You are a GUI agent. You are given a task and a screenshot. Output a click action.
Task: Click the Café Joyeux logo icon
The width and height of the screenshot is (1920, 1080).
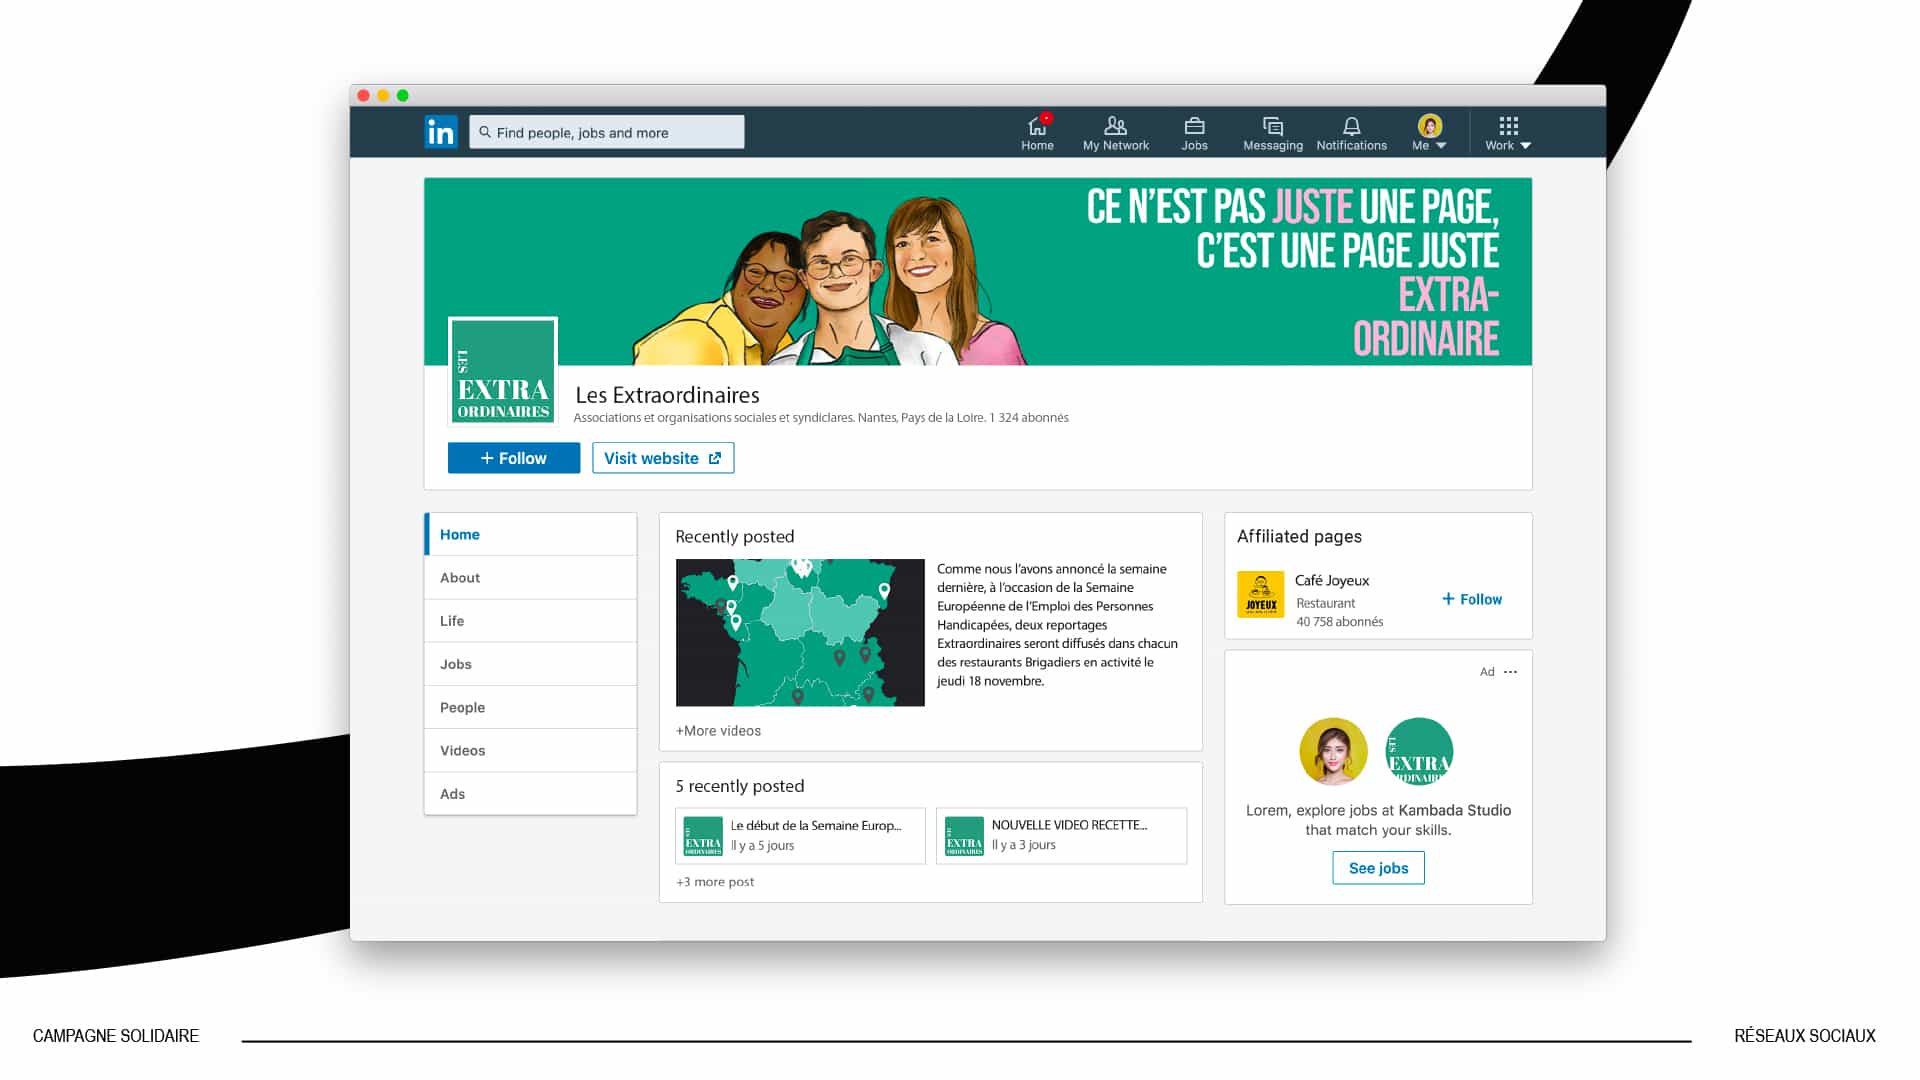[x=1260, y=595]
